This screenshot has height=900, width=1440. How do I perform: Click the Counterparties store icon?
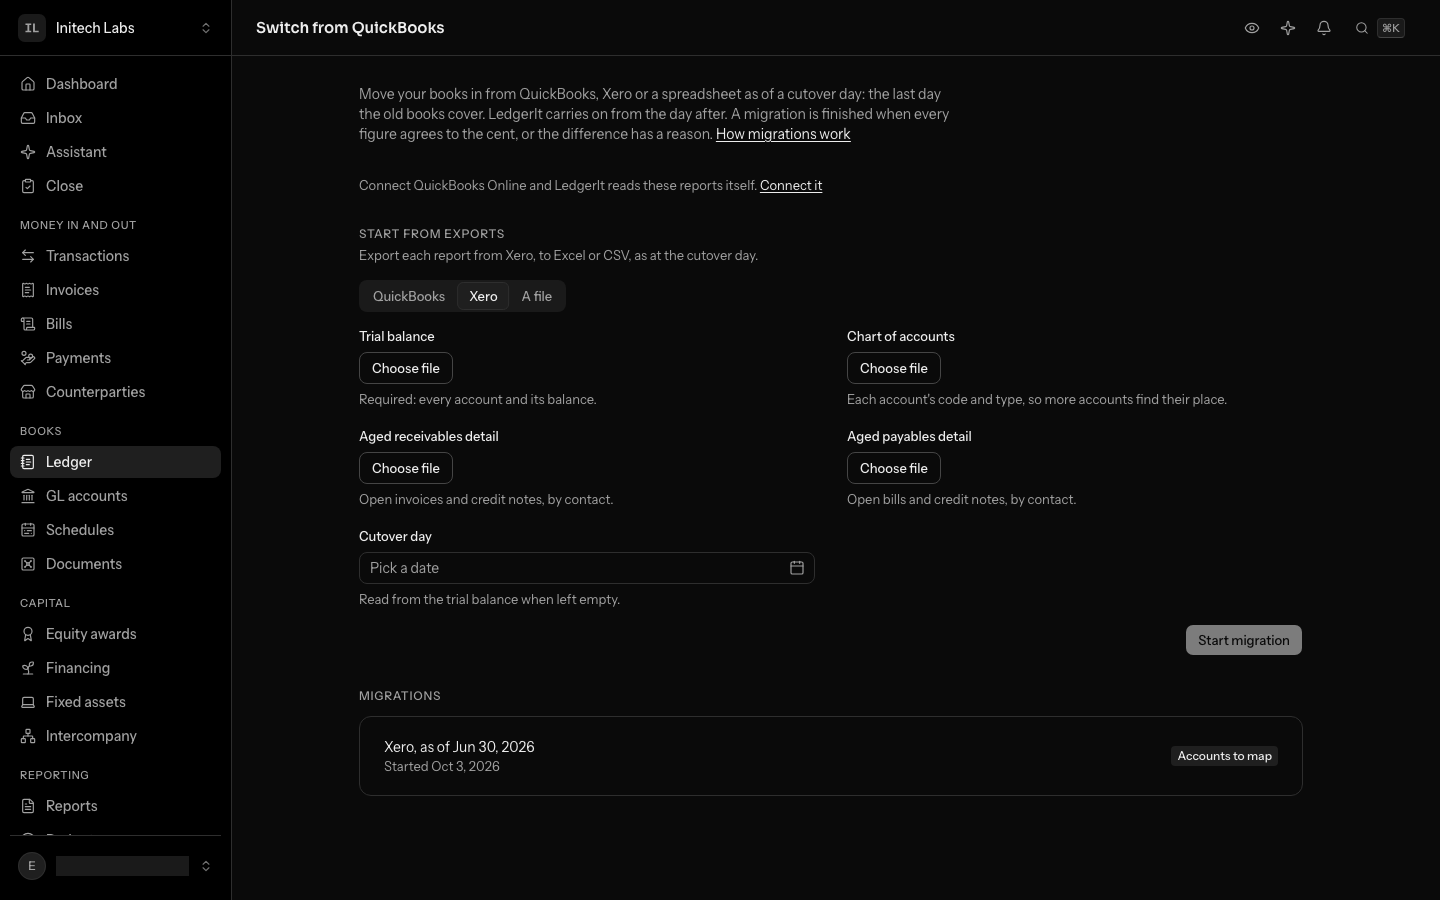pyautogui.click(x=28, y=392)
